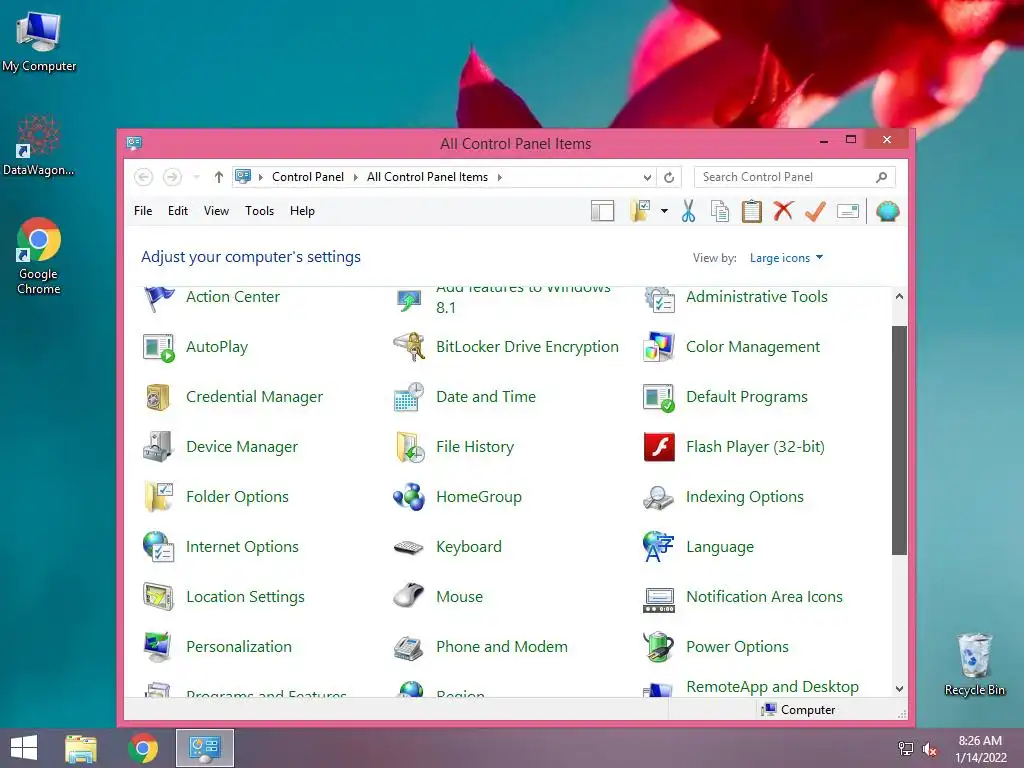Image resolution: width=1024 pixels, height=768 pixels.
Task: Click the Search Control Panel field
Action: click(x=794, y=177)
